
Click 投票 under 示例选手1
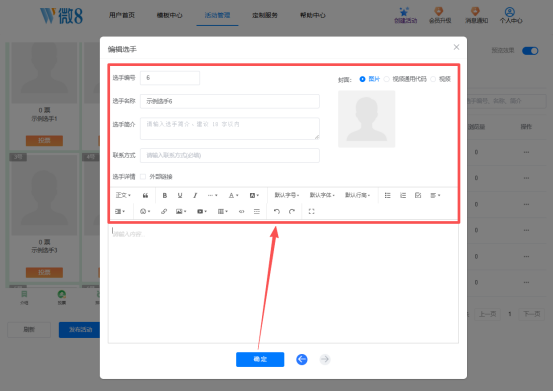click(x=44, y=141)
